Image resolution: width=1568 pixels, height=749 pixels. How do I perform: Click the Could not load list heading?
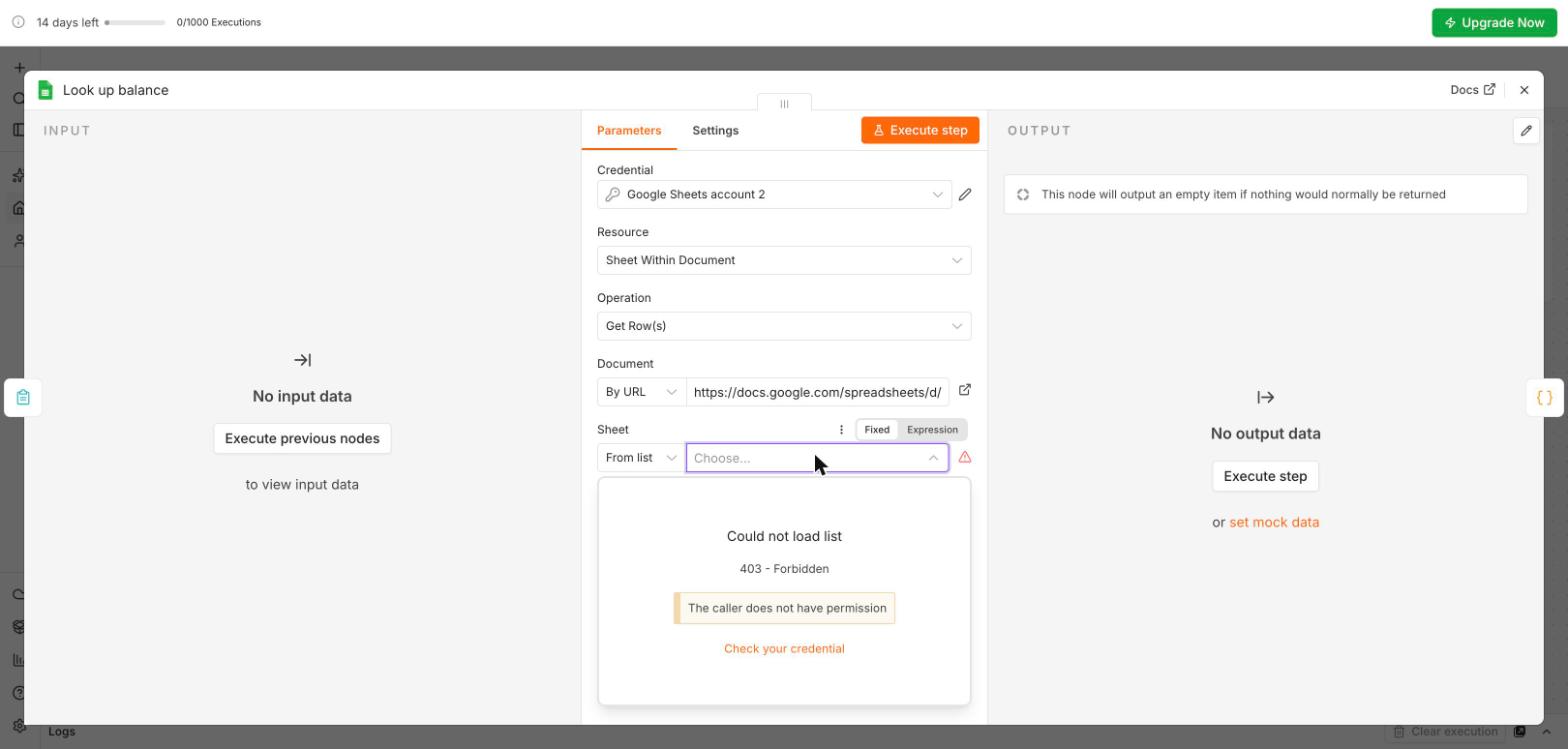(x=784, y=536)
